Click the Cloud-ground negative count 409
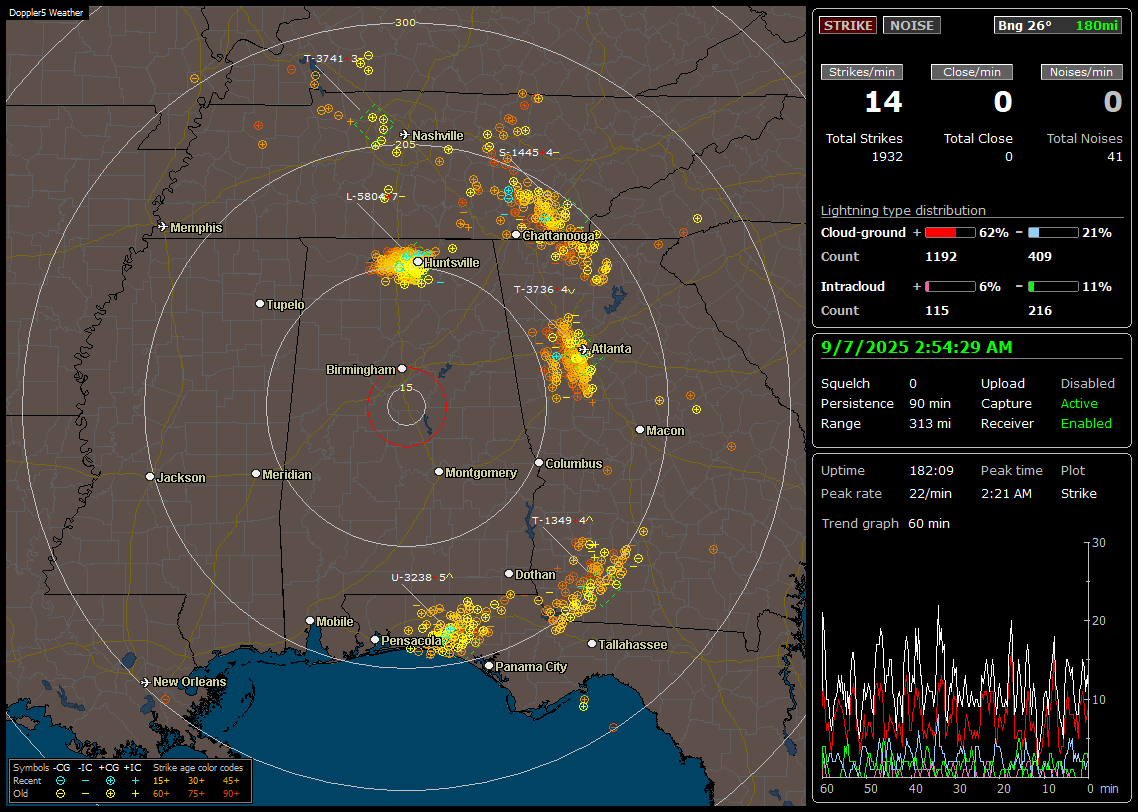 pos(1039,256)
